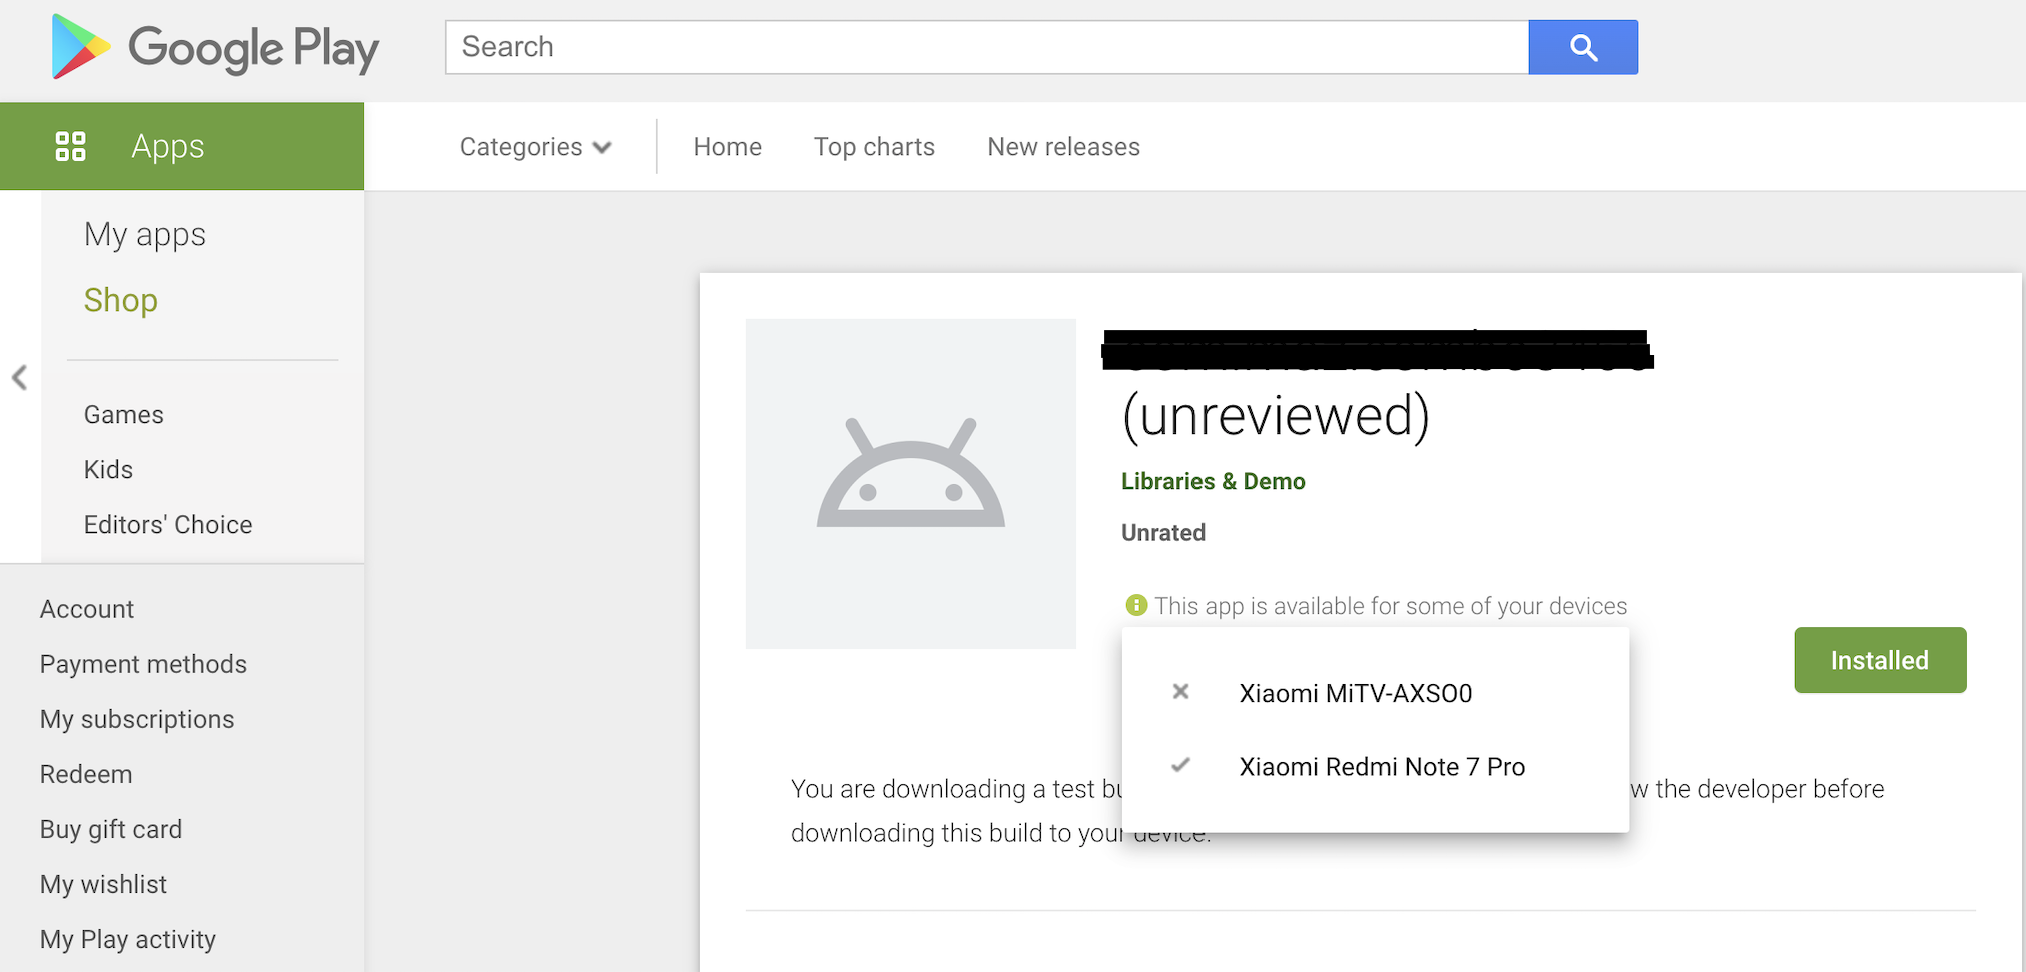Open the Top charts tab
This screenshot has height=972, width=2026.
click(x=874, y=147)
